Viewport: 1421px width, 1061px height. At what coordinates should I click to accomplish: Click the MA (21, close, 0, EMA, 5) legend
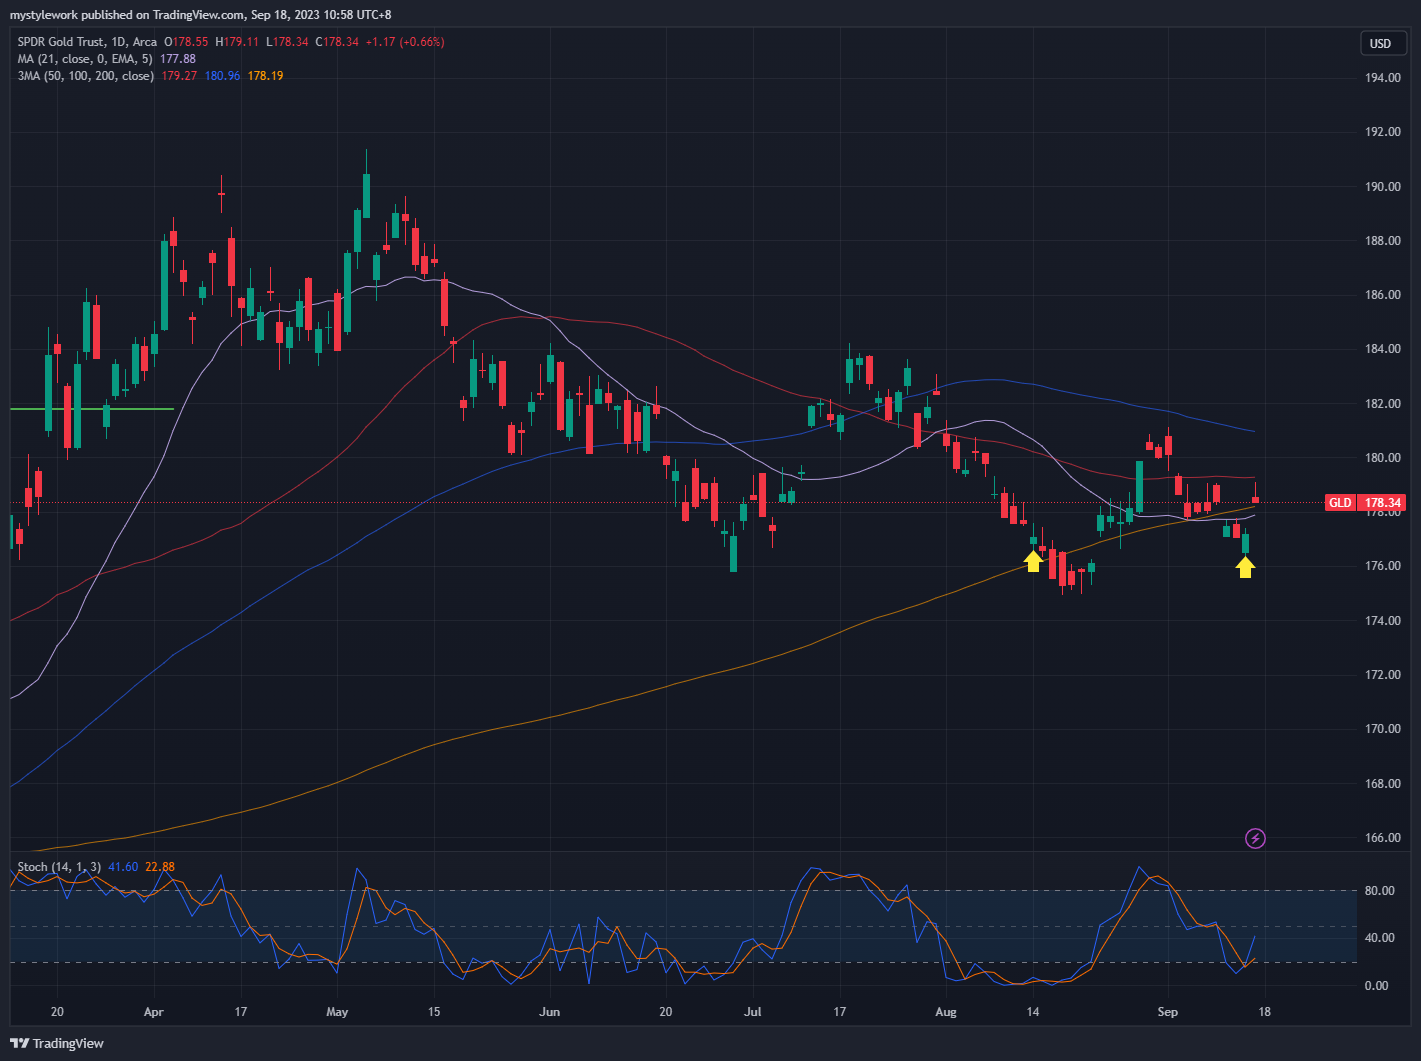tap(85, 59)
